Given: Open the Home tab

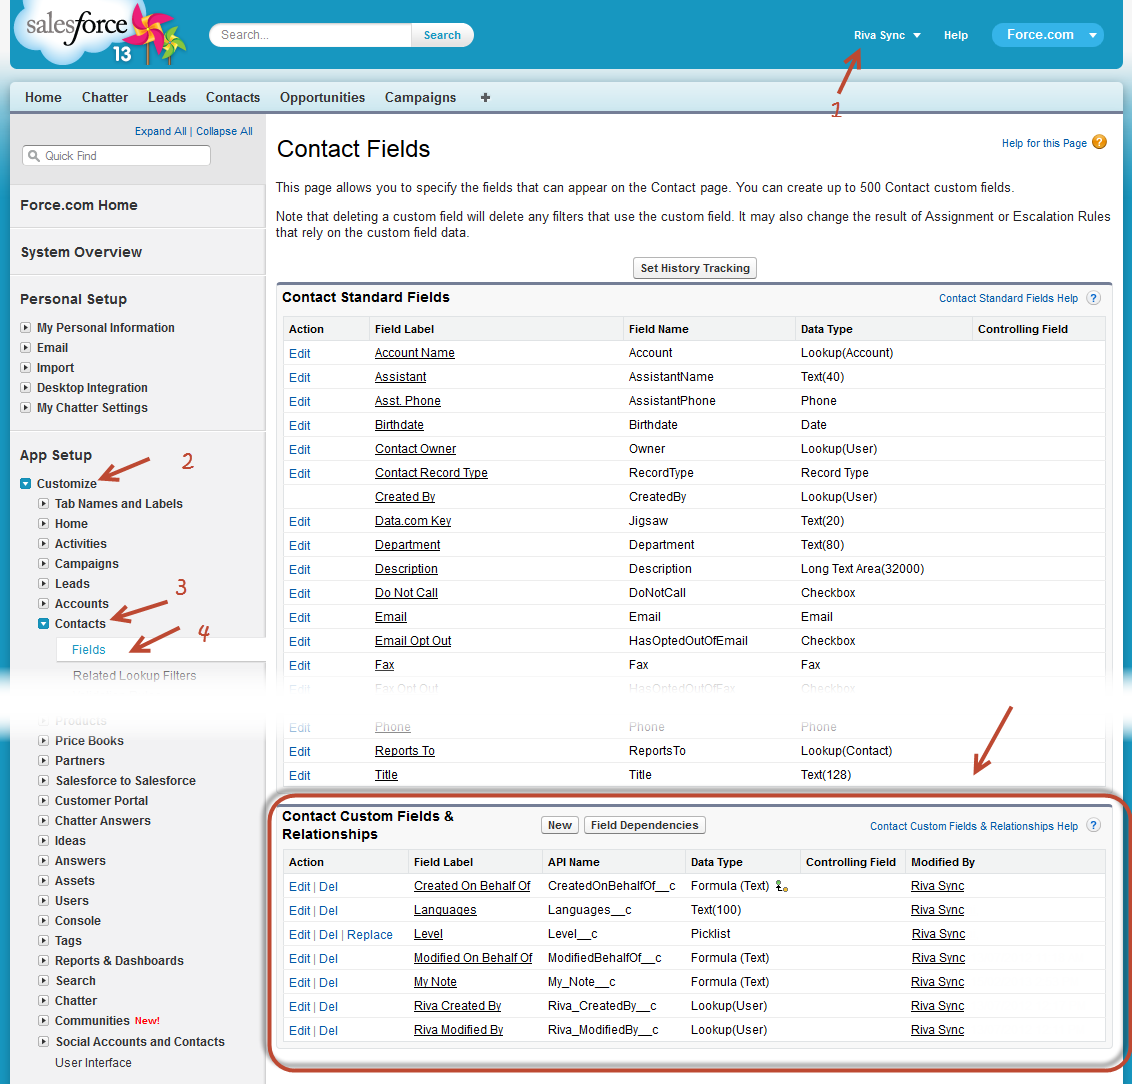Looking at the screenshot, I should (x=43, y=97).
